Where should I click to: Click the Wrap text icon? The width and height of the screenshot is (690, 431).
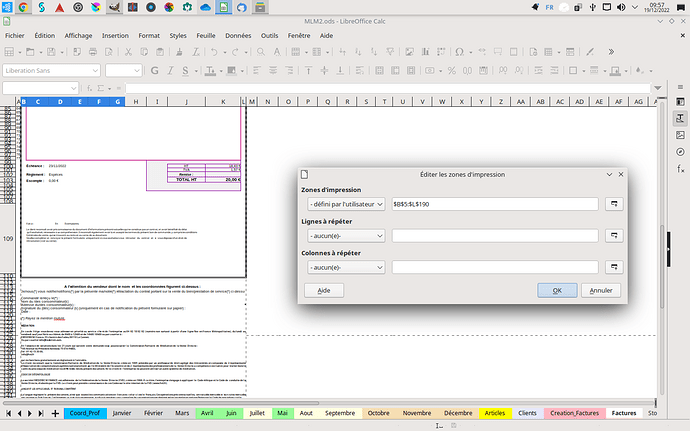(x=360, y=70)
